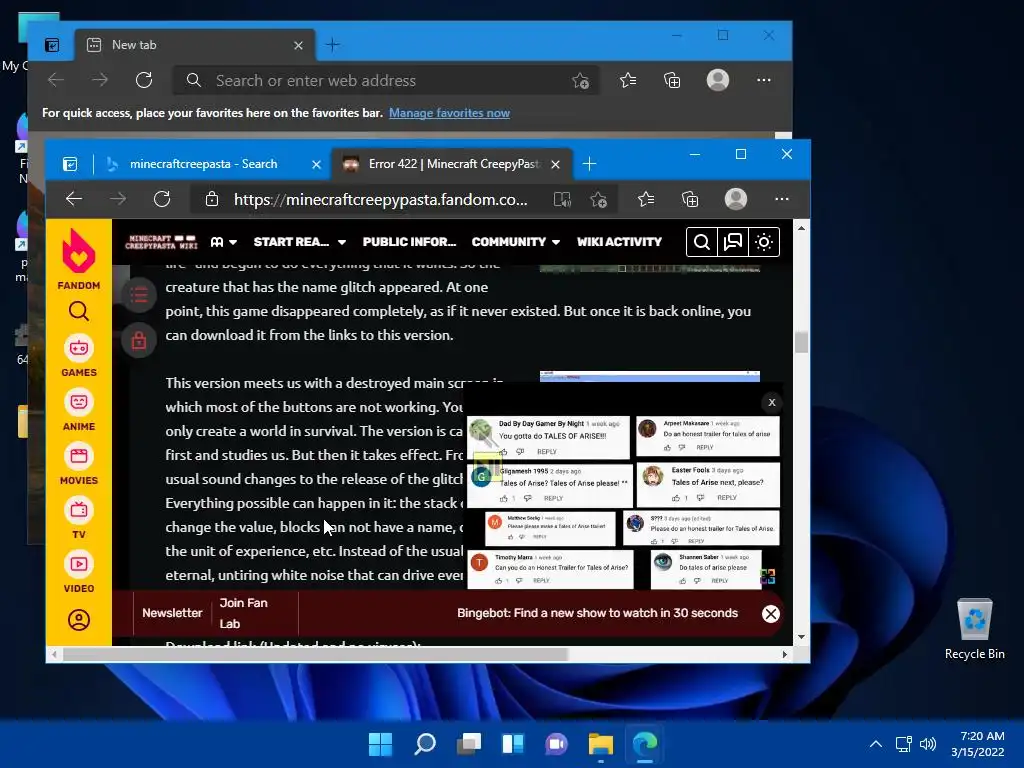Click the search box in the back New tab window
Image resolution: width=1024 pixels, height=768 pixels.
click(385, 80)
